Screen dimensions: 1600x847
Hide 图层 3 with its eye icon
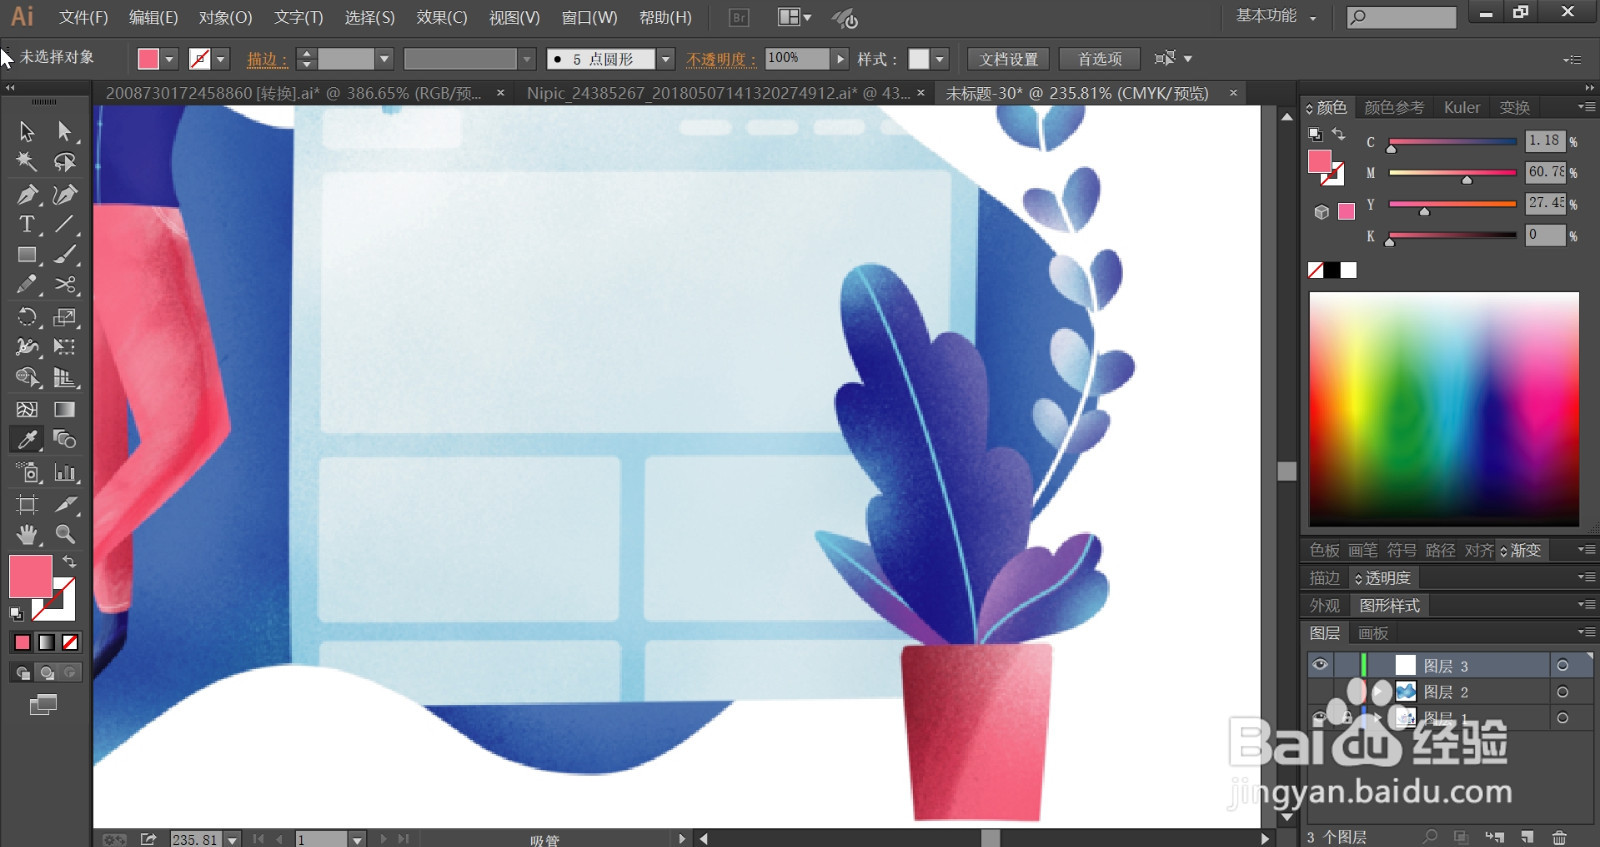point(1320,665)
